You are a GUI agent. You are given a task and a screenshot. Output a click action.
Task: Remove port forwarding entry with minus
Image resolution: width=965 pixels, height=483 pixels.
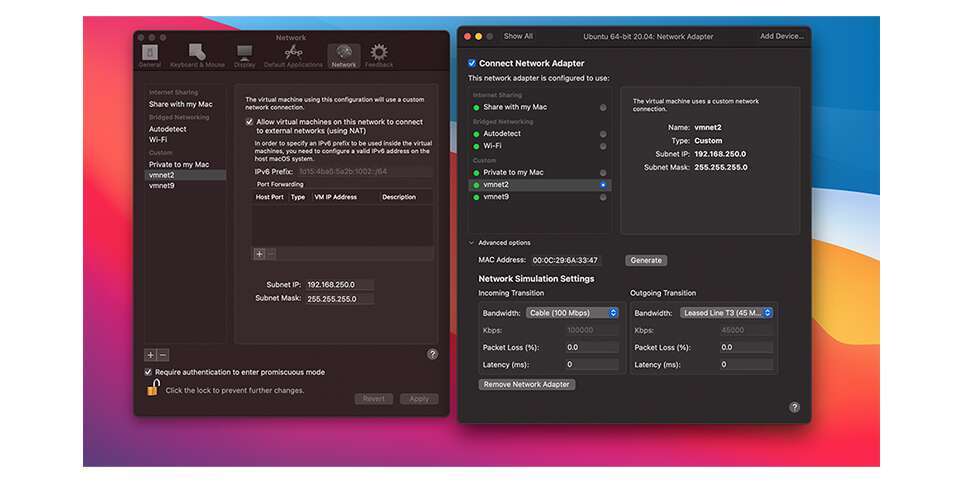coord(271,253)
